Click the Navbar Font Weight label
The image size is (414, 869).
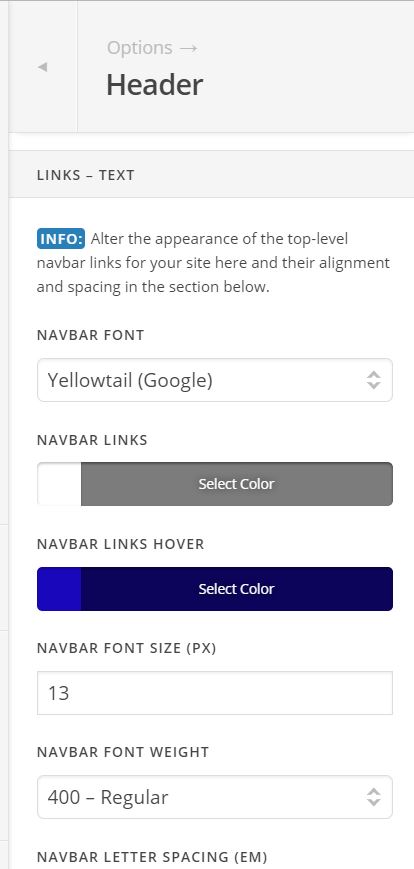pyautogui.click(x=123, y=752)
